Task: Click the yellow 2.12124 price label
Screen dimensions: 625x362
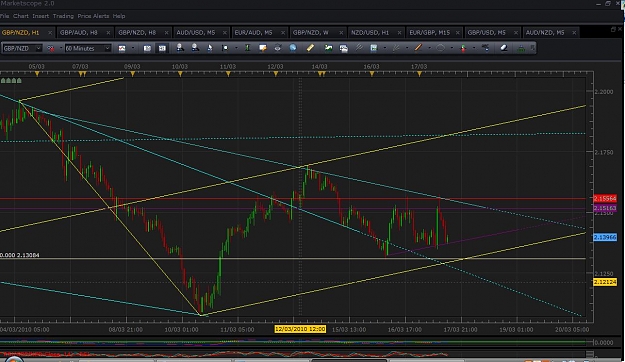Action: [x=605, y=282]
